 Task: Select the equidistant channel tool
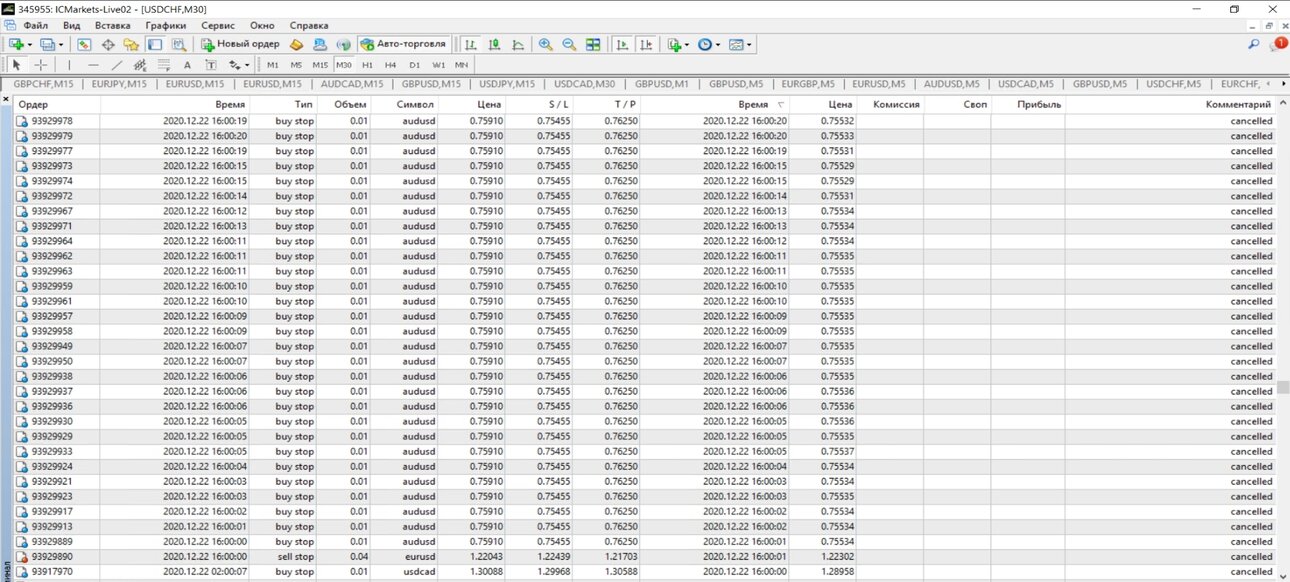point(140,65)
